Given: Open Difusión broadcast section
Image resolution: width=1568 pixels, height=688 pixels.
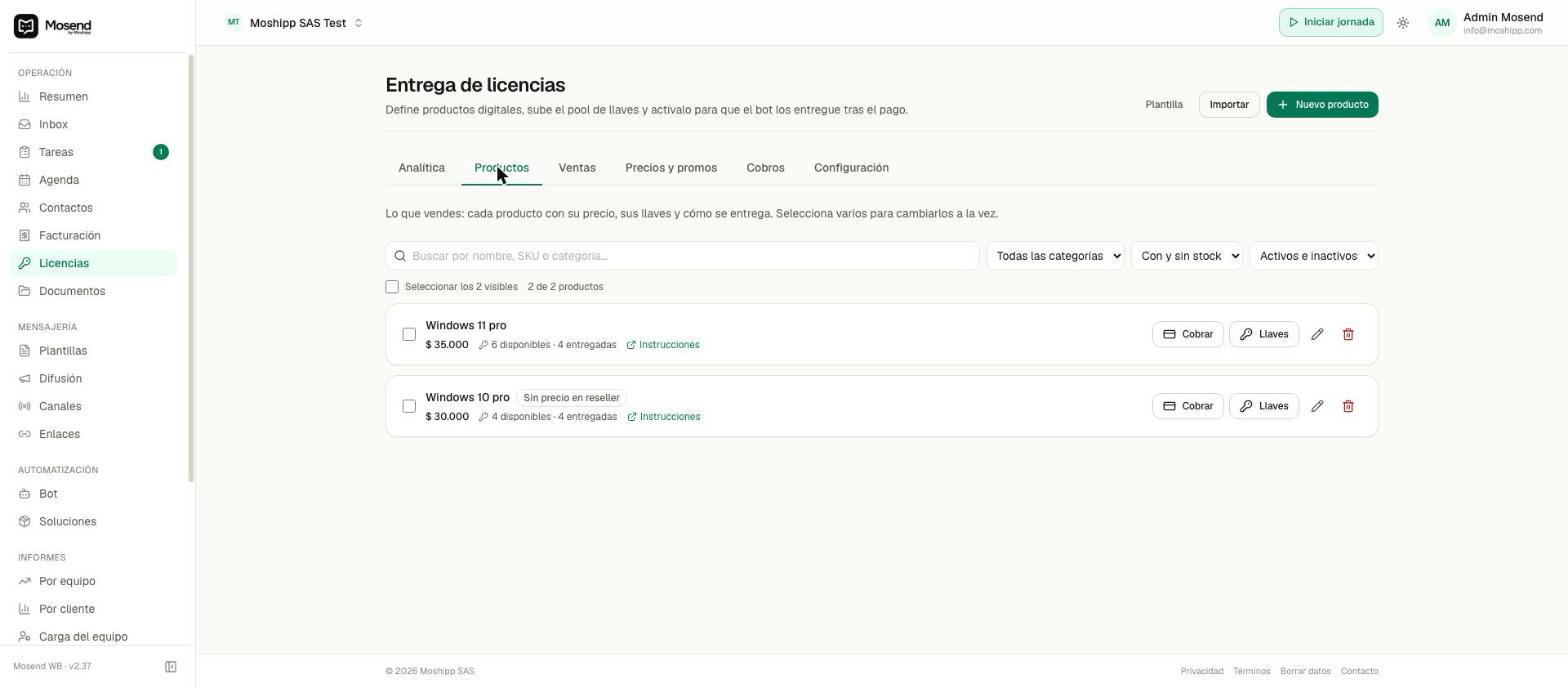Looking at the screenshot, I should point(94,379).
